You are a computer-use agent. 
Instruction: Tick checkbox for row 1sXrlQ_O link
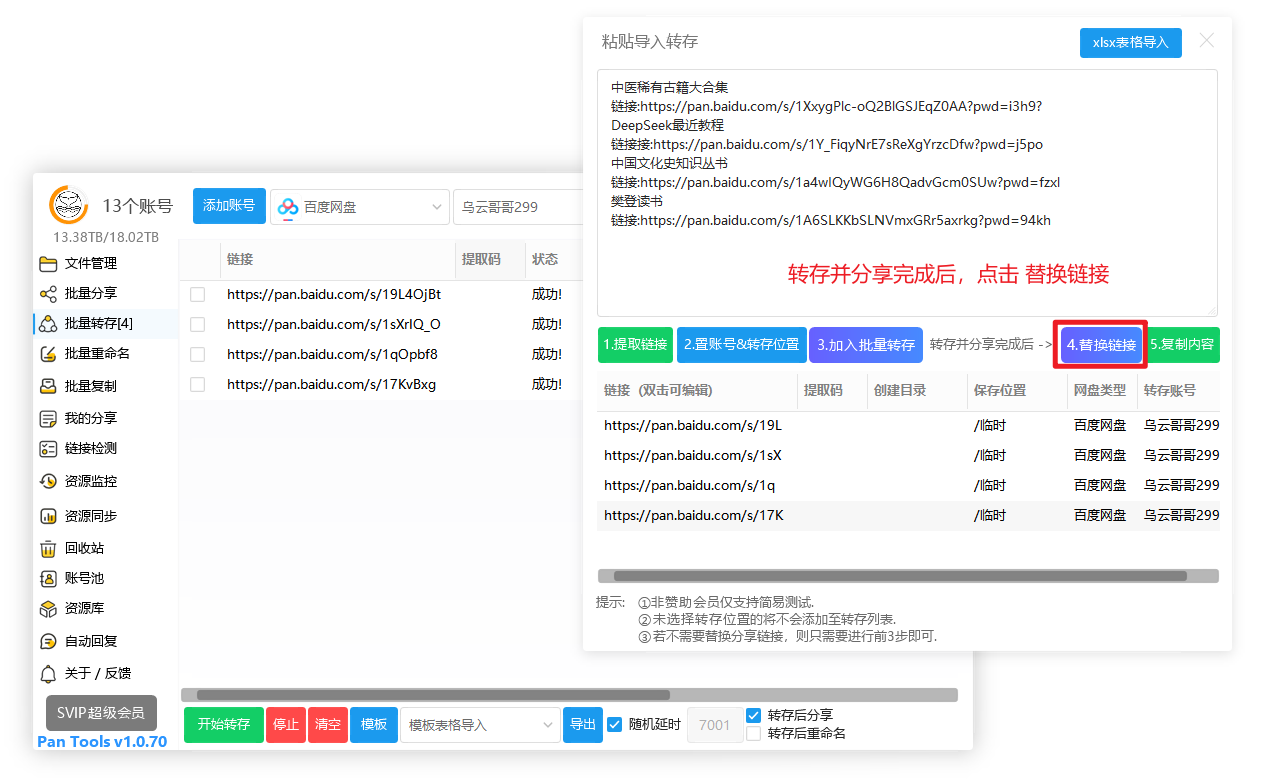click(x=198, y=325)
